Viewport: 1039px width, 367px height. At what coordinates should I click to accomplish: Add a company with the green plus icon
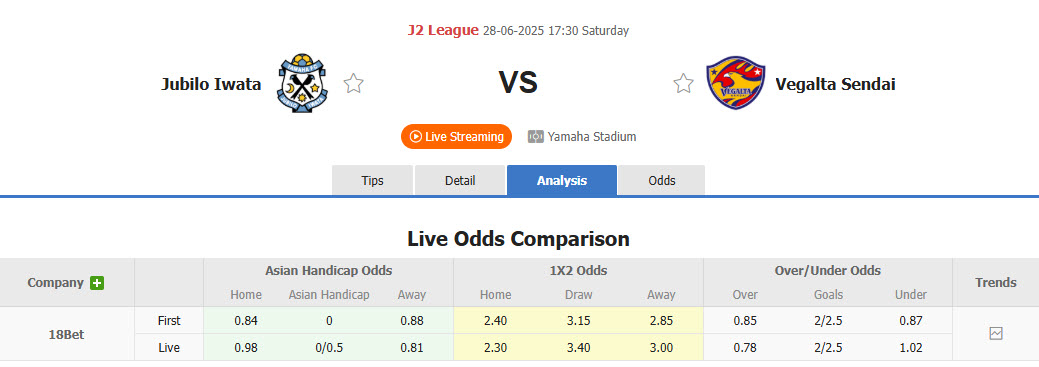tap(97, 283)
